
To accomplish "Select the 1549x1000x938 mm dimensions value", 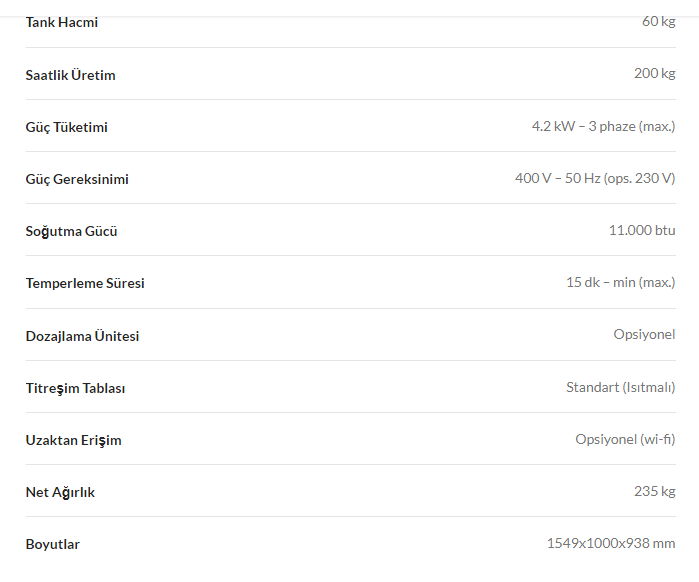I will pos(611,543).
